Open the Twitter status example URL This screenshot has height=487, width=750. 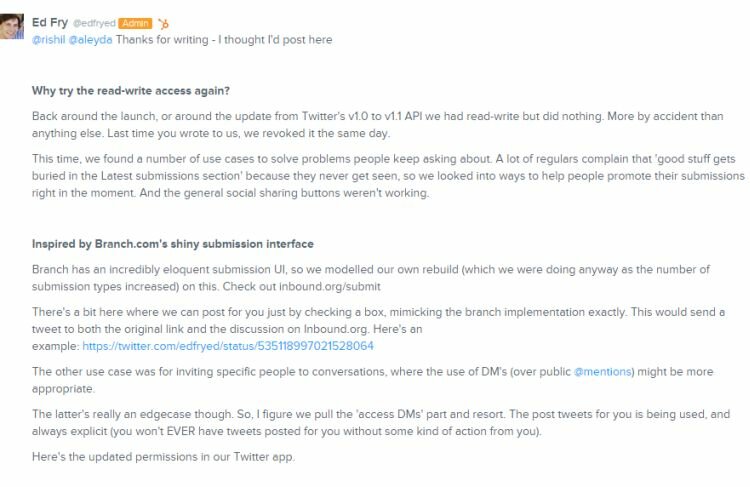[x=228, y=346]
